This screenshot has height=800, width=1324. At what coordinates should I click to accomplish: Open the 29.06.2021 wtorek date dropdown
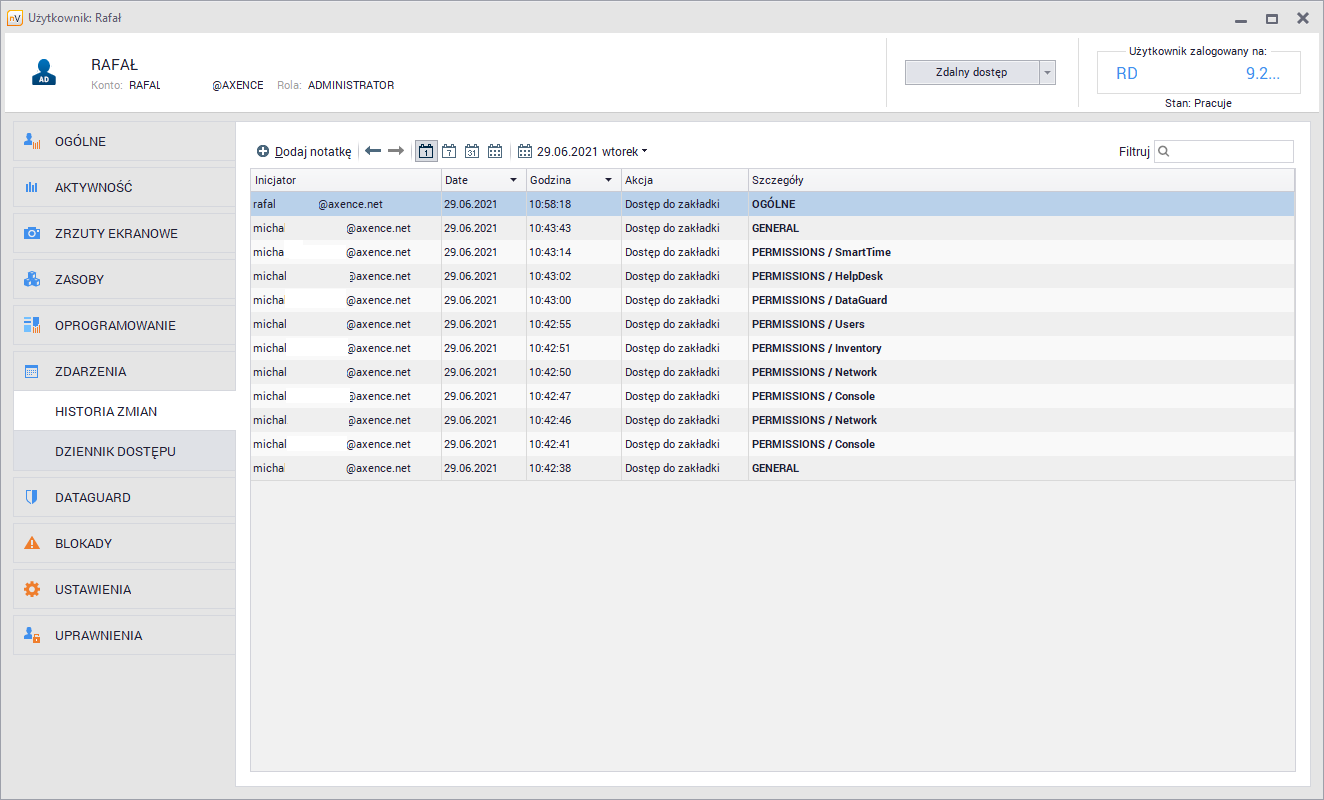tap(585, 151)
